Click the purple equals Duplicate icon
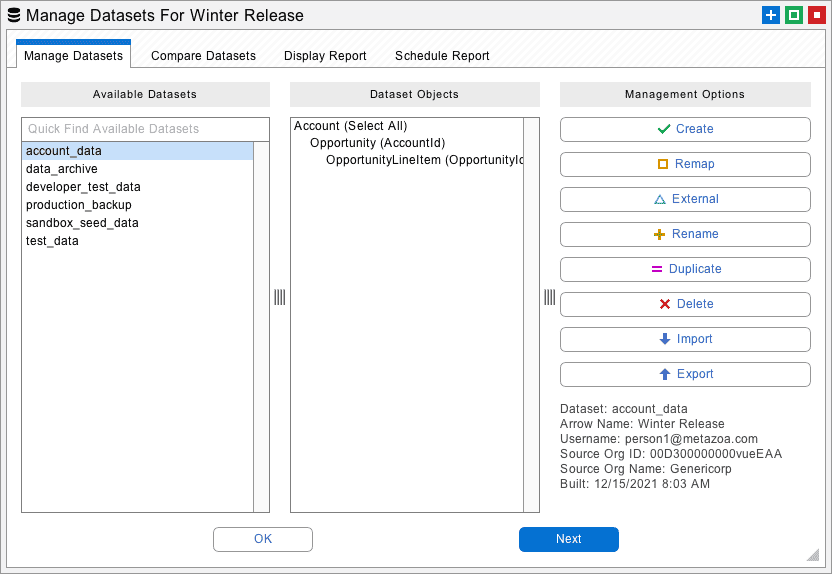Viewport: 832px width, 574px height. [657, 269]
